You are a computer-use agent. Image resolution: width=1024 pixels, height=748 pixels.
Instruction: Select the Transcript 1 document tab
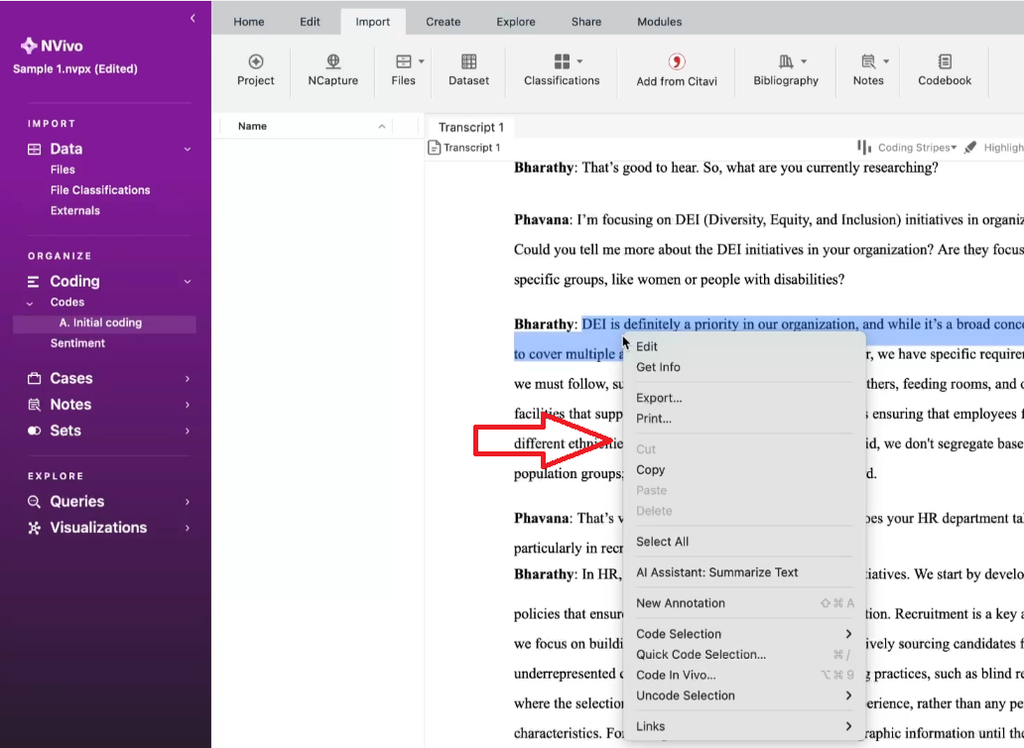pyautogui.click(x=471, y=127)
